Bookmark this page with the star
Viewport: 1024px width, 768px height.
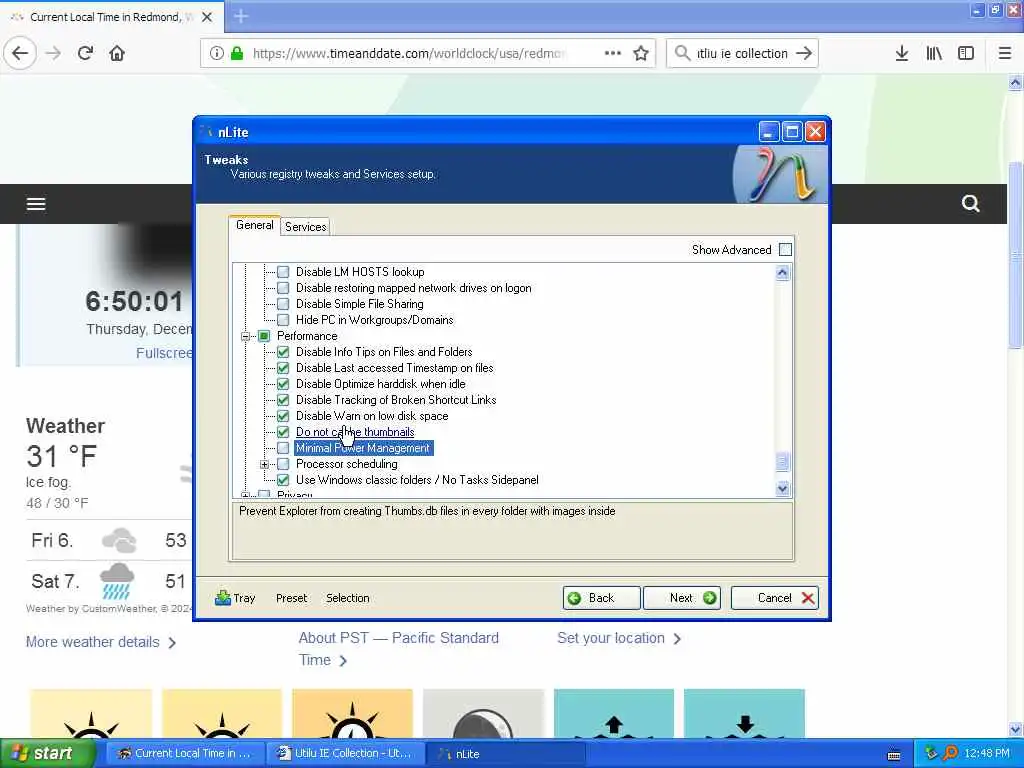coord(641,54)
